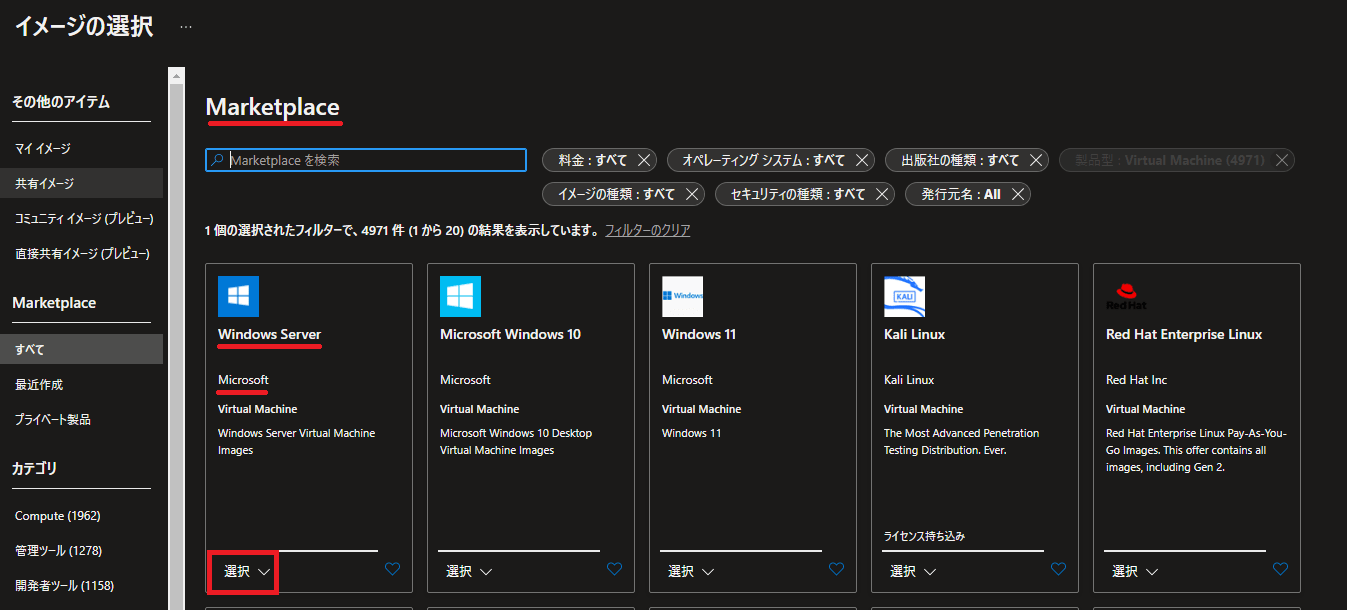Click Red Hat Inc publisher text
The width and height of the screenshot is (1347, 610).
tap(1136, 380)
